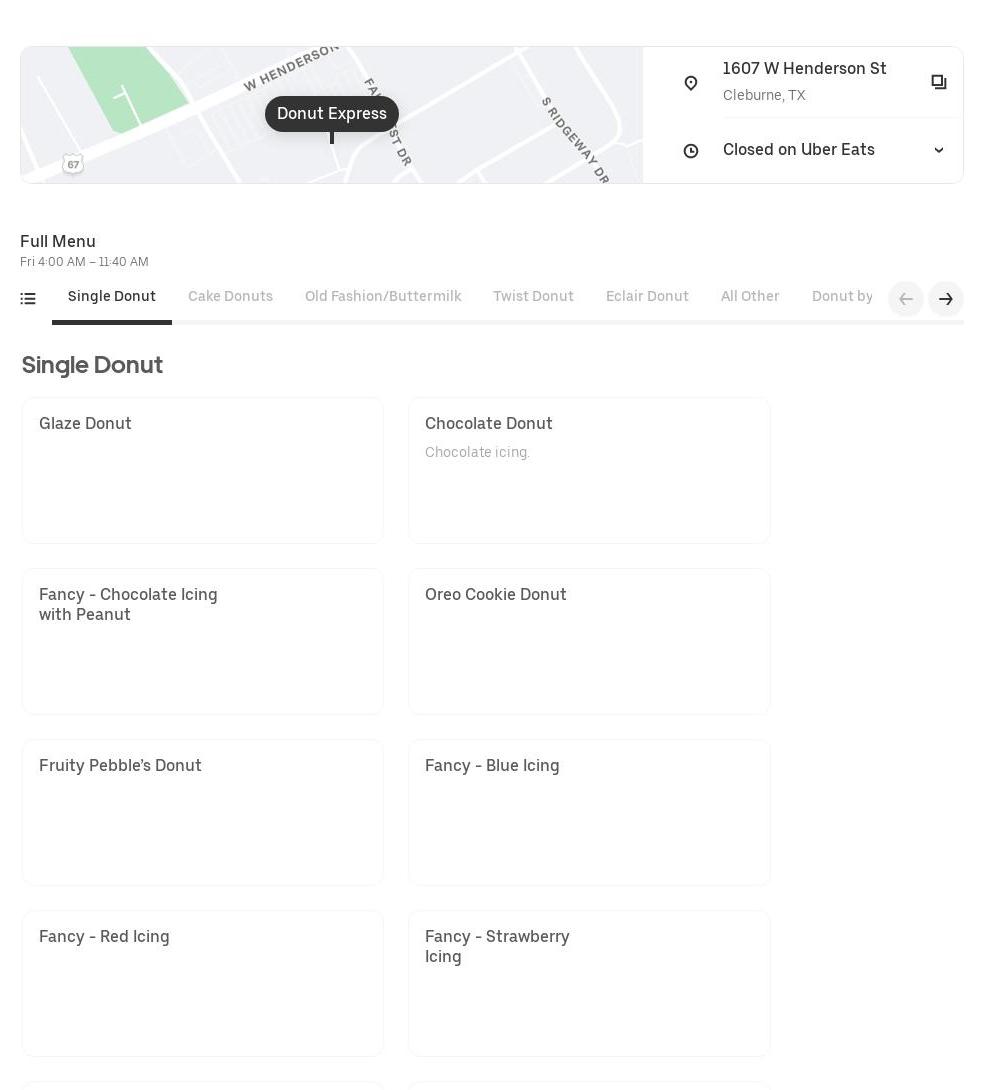Choose Fancy - Chocolate Icing with Peanut
The width and height of the screenshot is (984, 1090).
(203, 642)
